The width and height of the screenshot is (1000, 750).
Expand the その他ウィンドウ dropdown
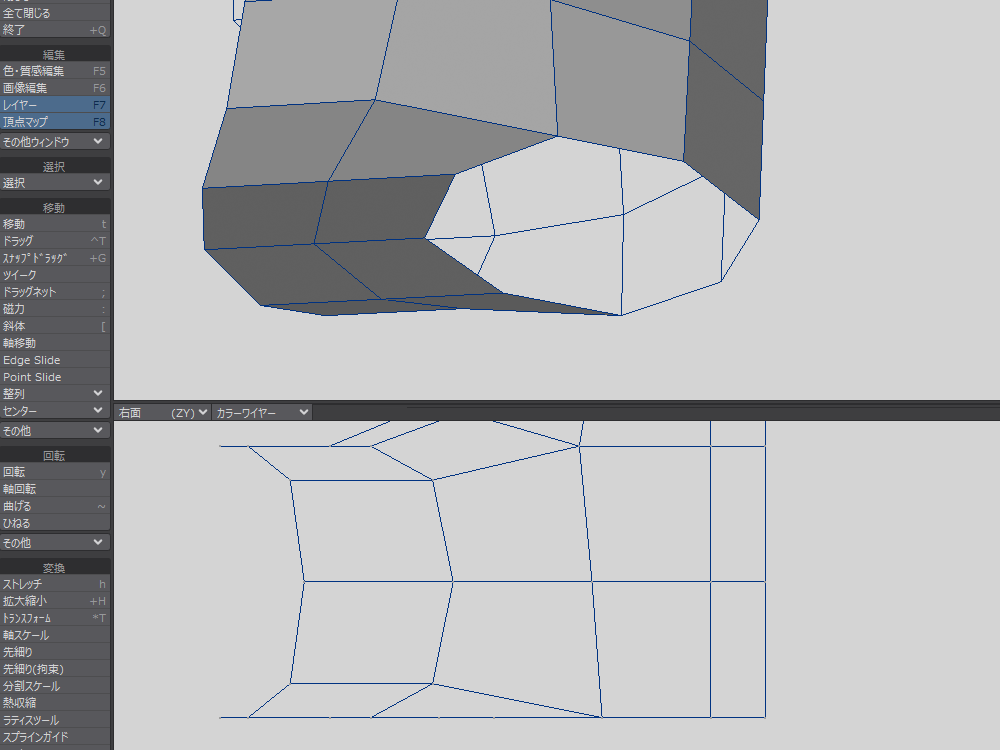[54, 142]
